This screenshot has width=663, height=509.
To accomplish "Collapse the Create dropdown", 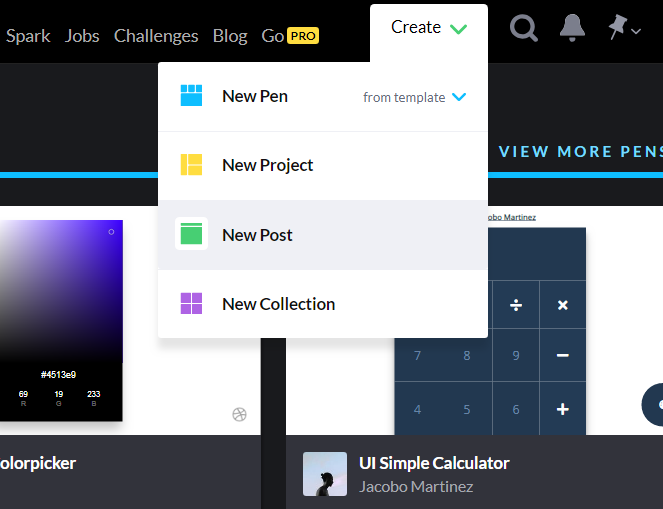I will (429, 28).
